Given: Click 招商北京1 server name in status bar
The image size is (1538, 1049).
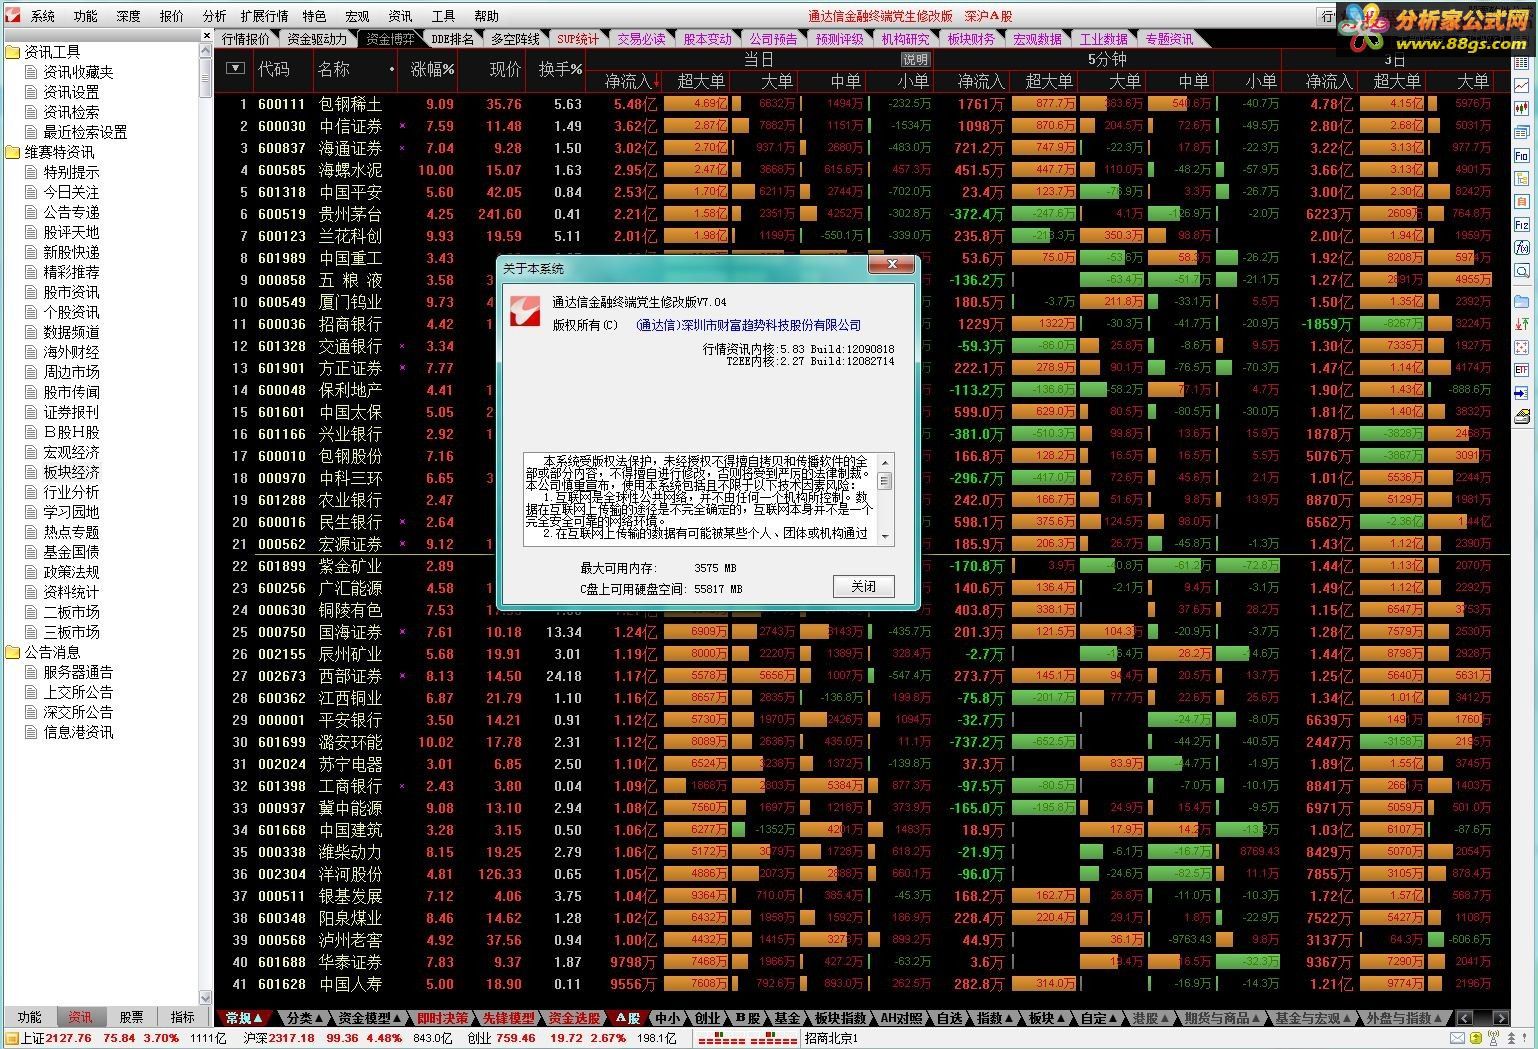Looking at the screenshot, I should coord(831,1038).
